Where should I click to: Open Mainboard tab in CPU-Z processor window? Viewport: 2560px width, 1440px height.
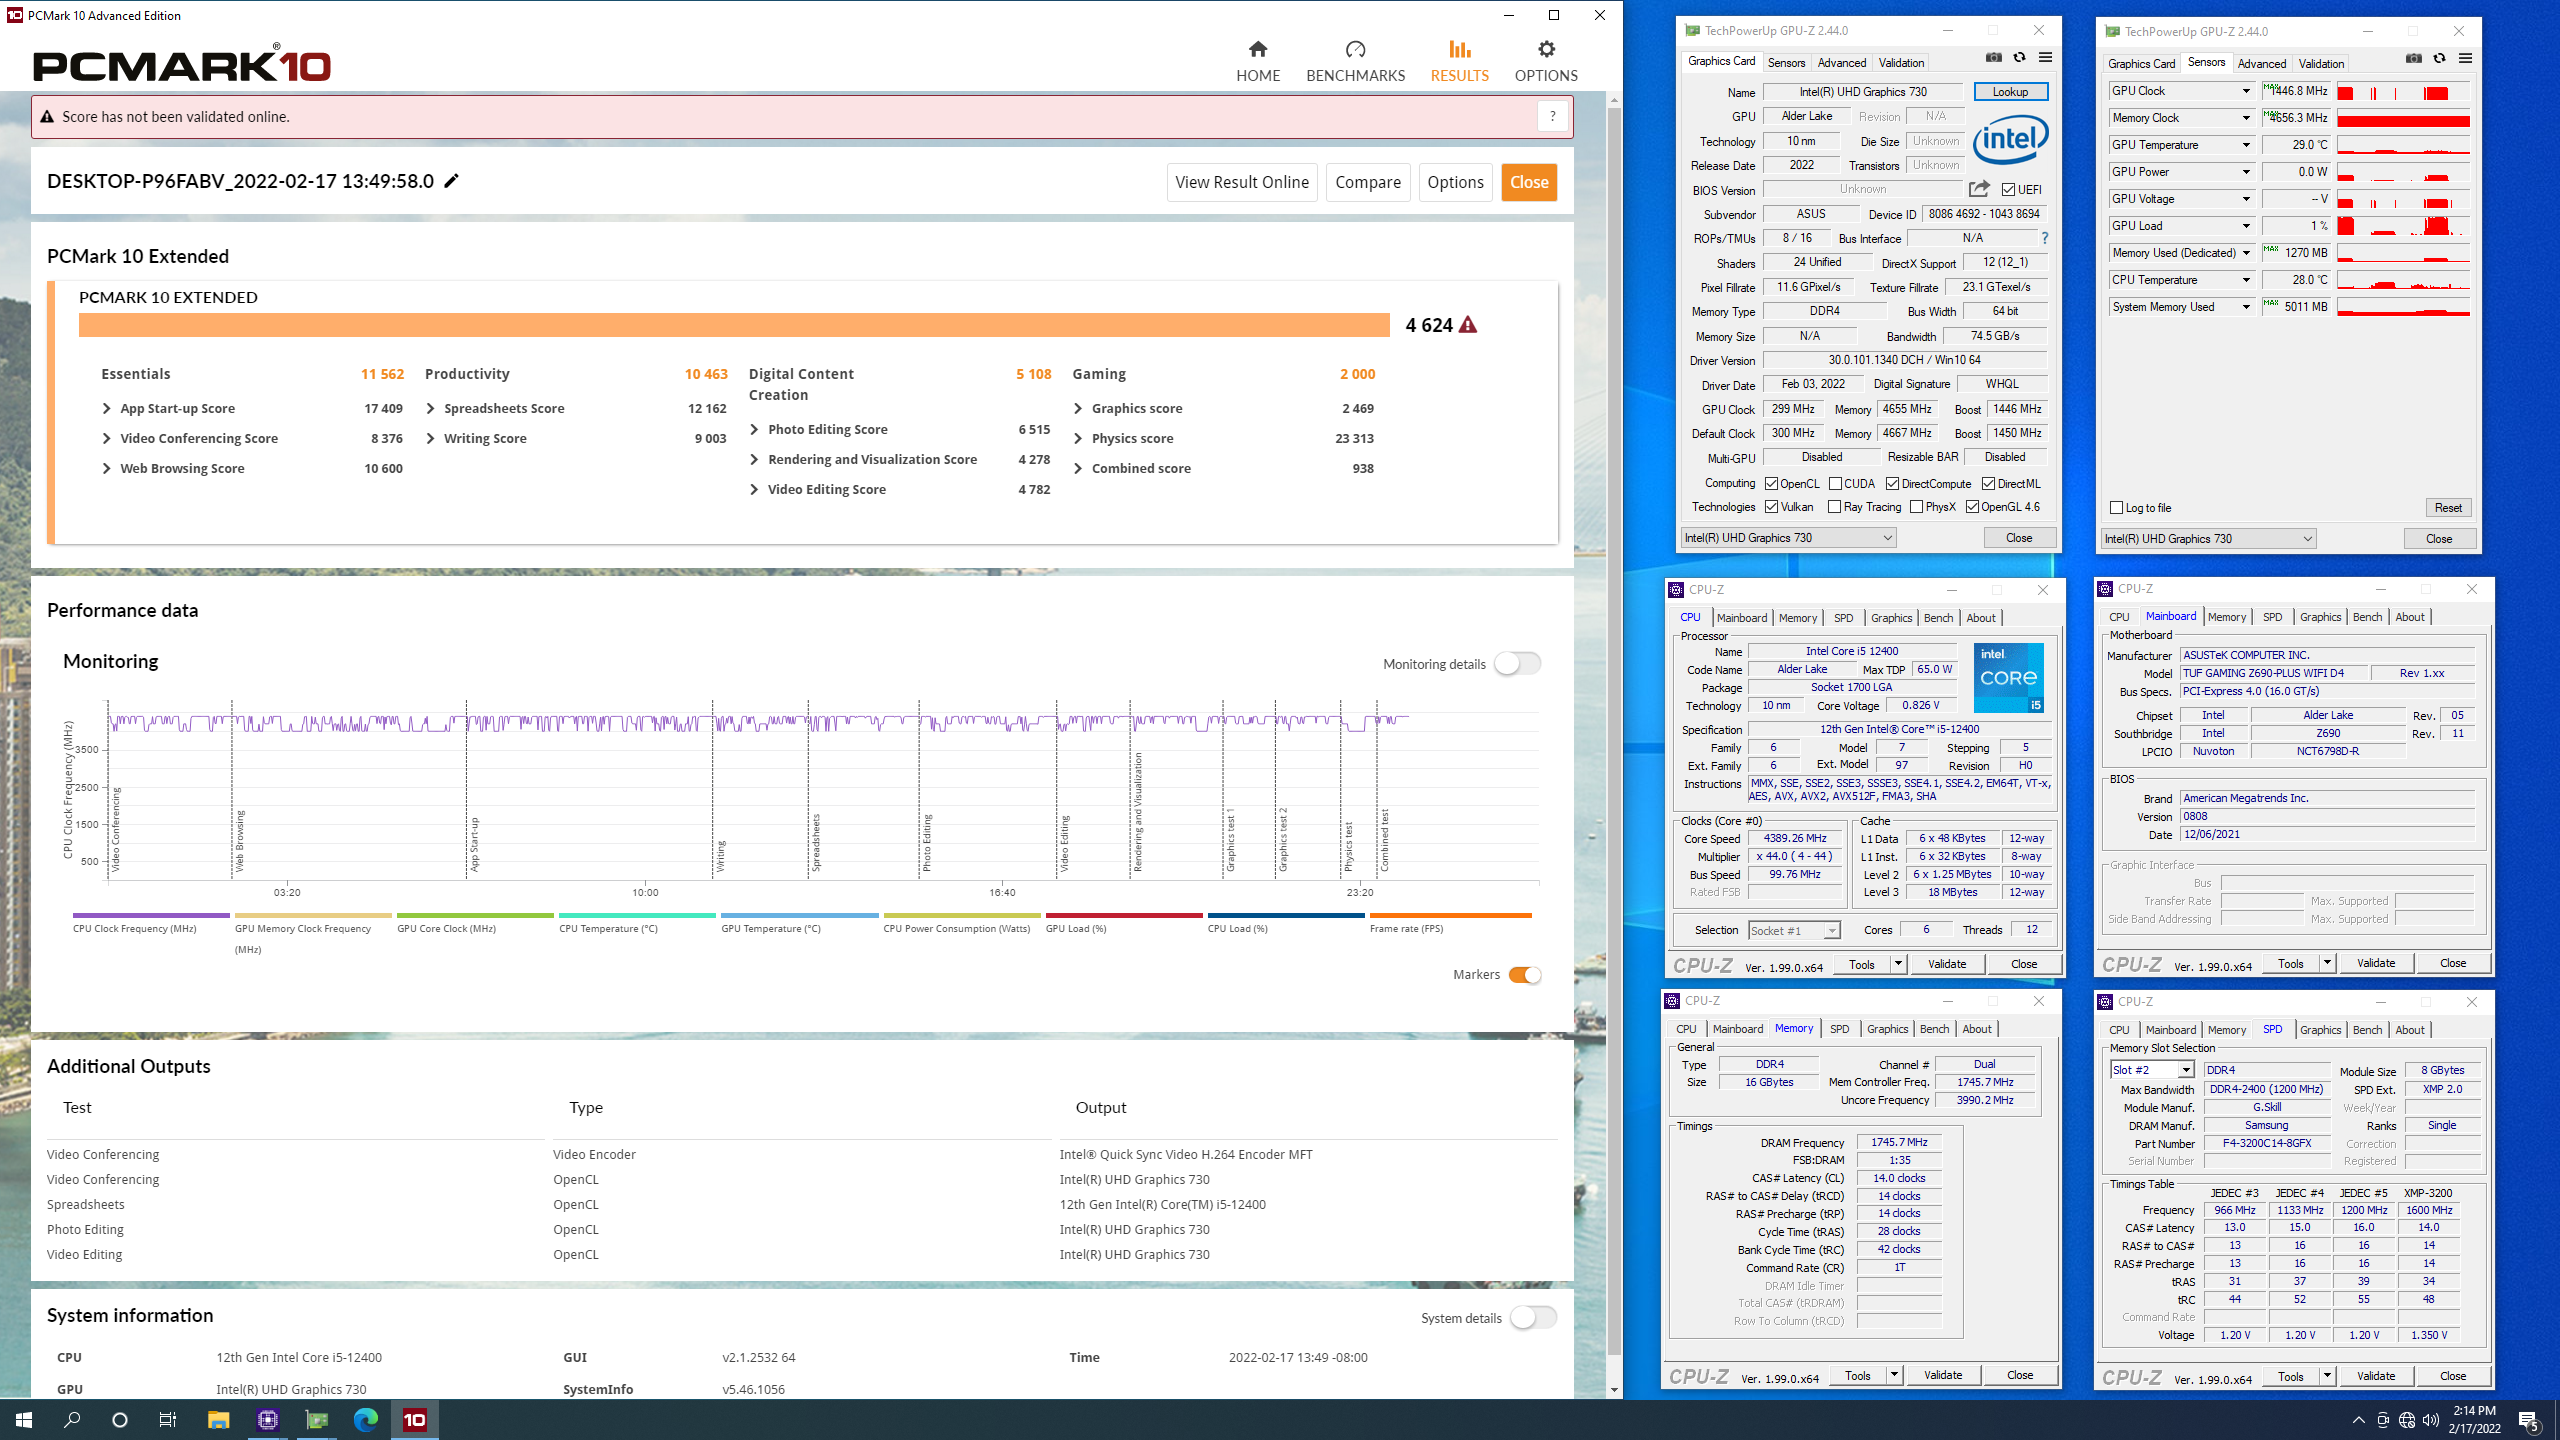(x=1741, y=618)
